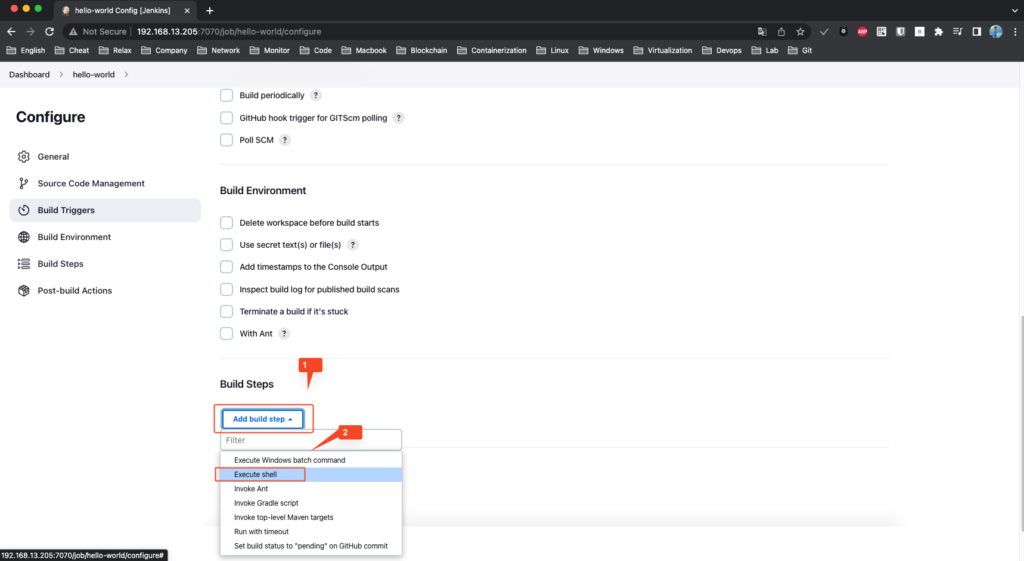Focus the build step Filter field

point(311,440)
